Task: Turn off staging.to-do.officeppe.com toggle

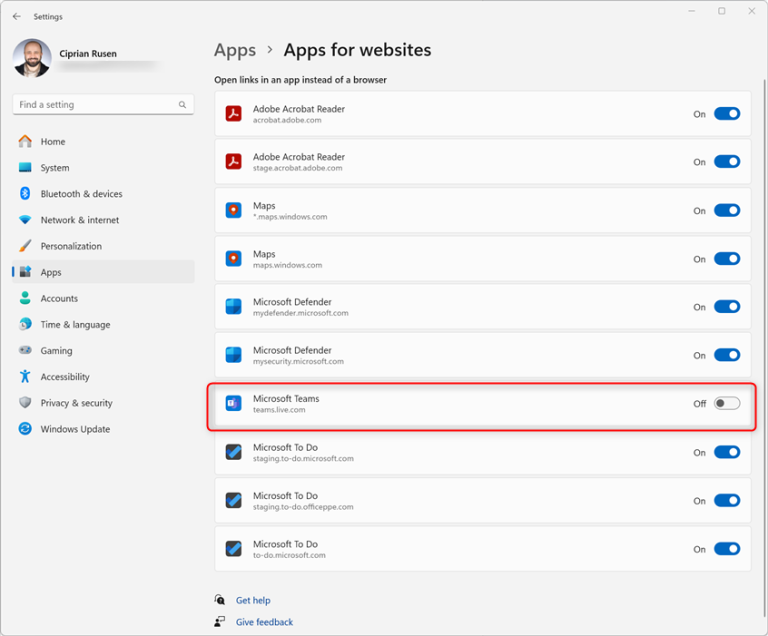Action: (727, 500)
